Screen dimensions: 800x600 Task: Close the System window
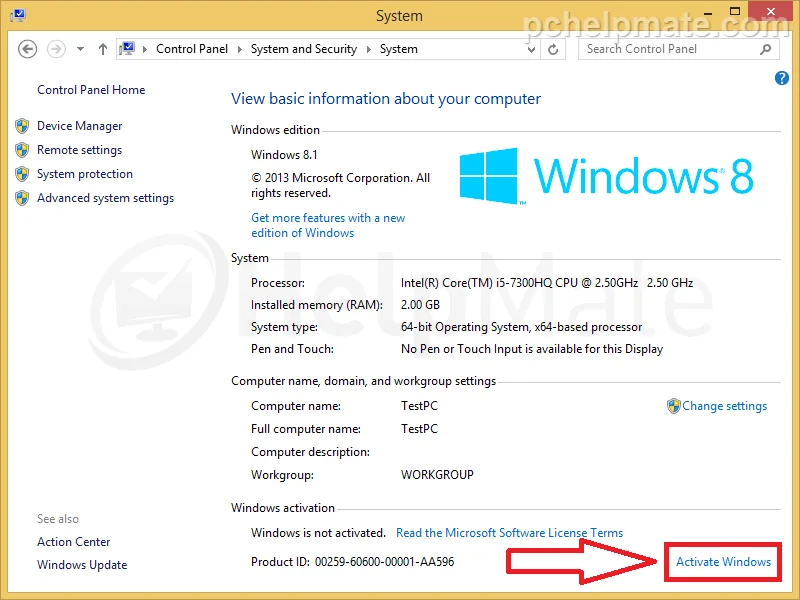[x=770, y=11]
